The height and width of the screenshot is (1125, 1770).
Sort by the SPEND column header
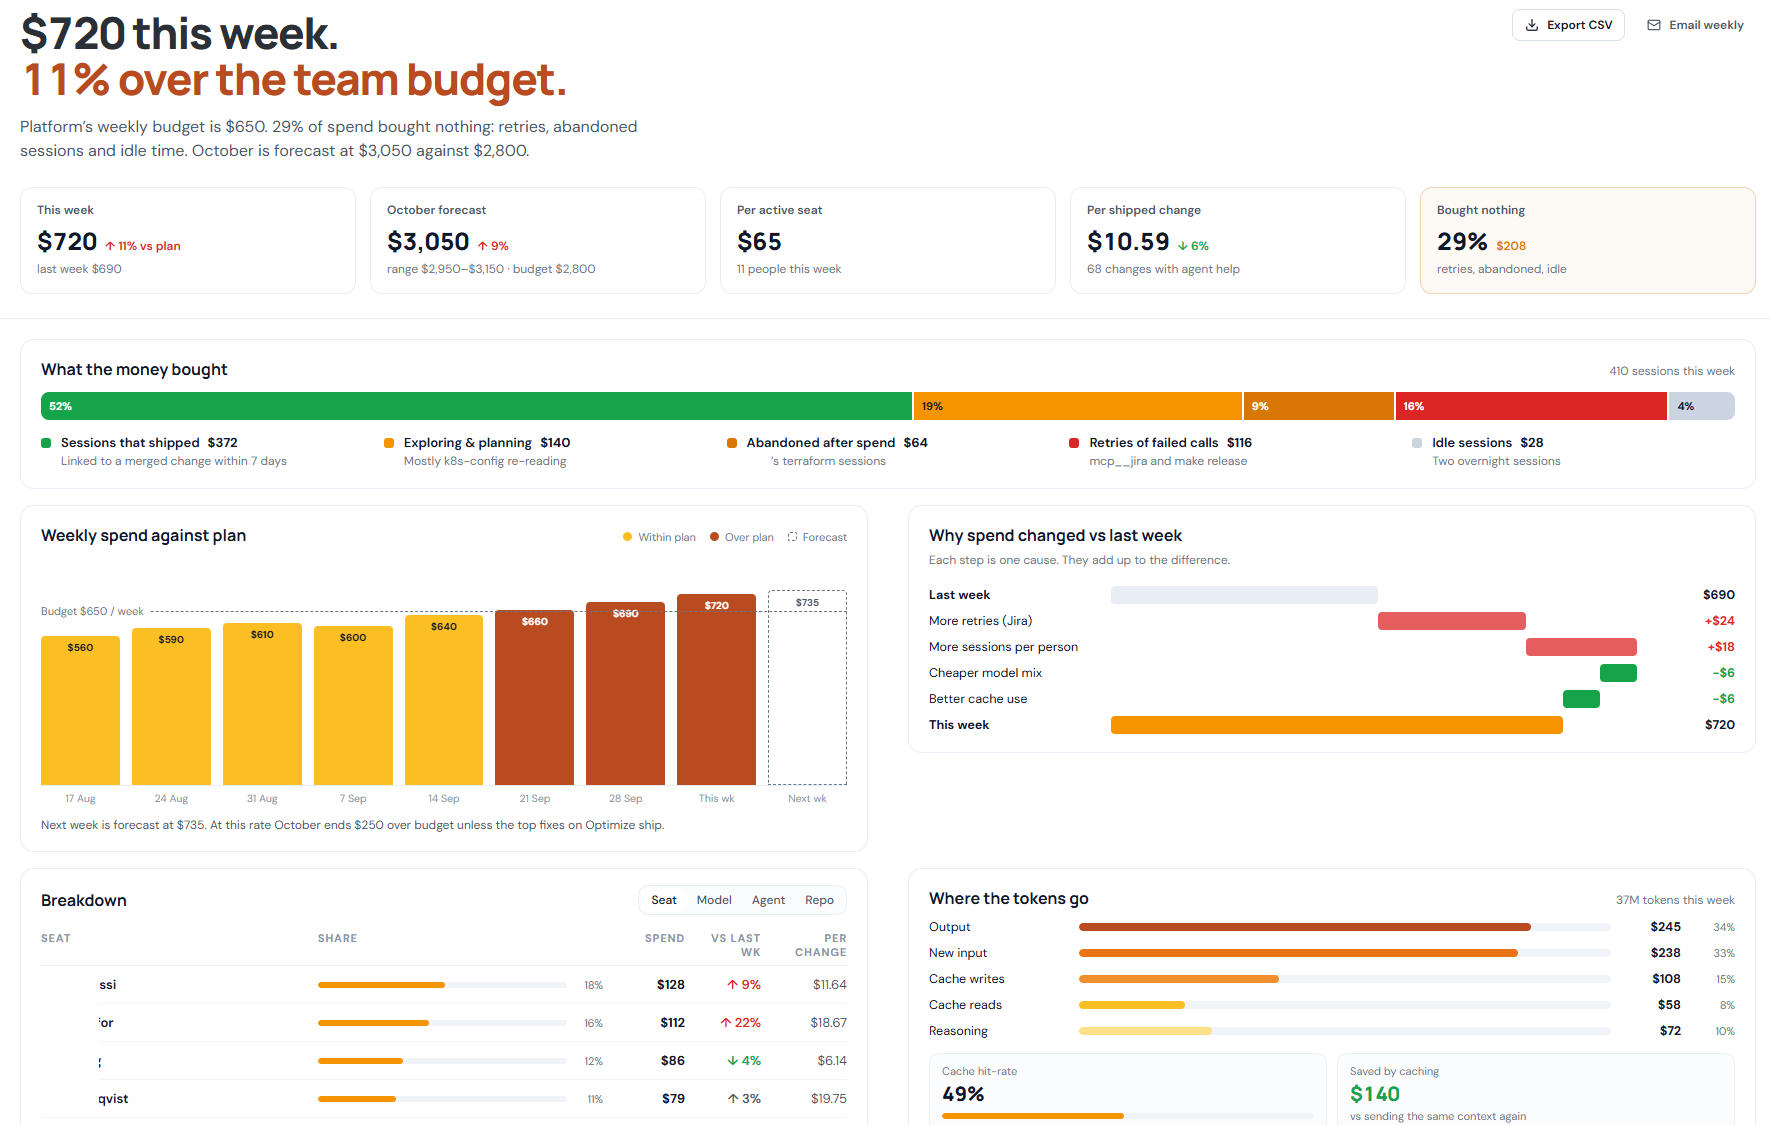[664, 938]
